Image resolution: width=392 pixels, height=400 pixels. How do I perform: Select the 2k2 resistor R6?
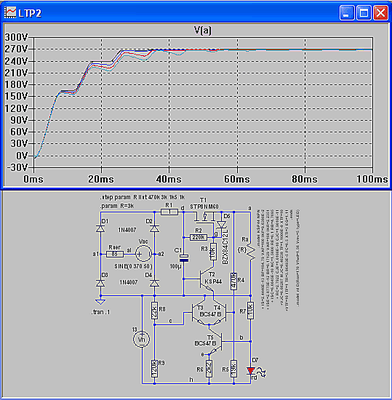tap(209, 368)
